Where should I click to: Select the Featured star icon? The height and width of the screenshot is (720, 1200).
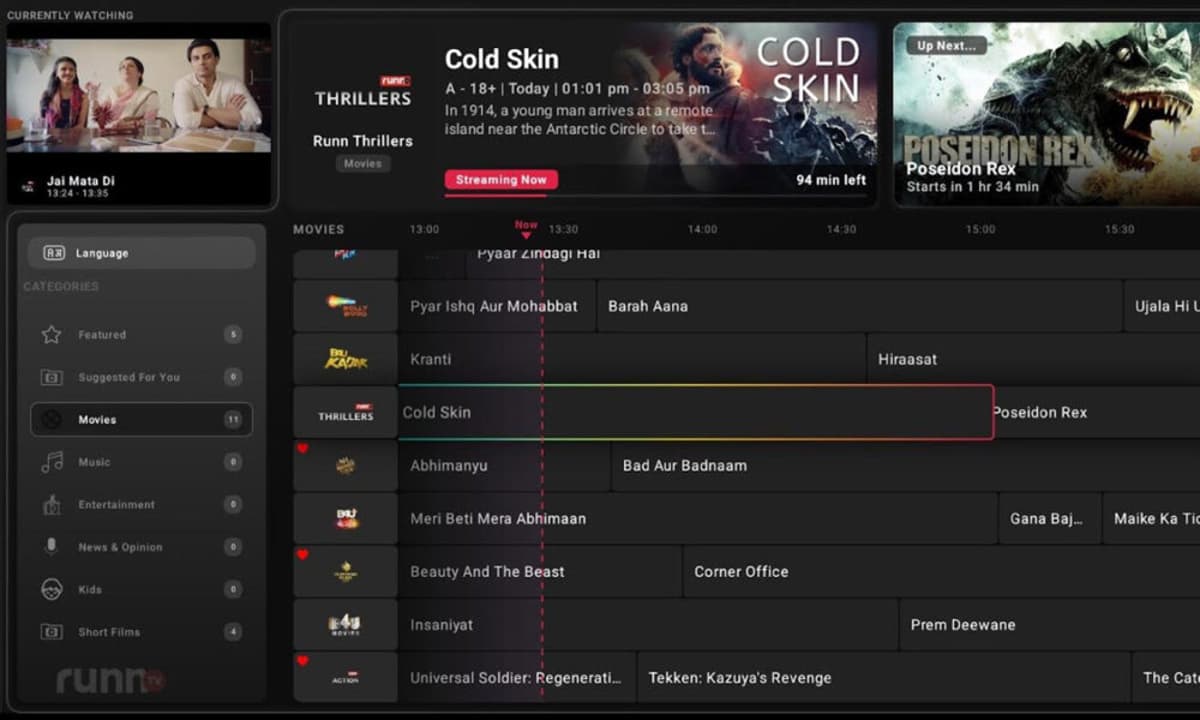[x=51, y=335]
